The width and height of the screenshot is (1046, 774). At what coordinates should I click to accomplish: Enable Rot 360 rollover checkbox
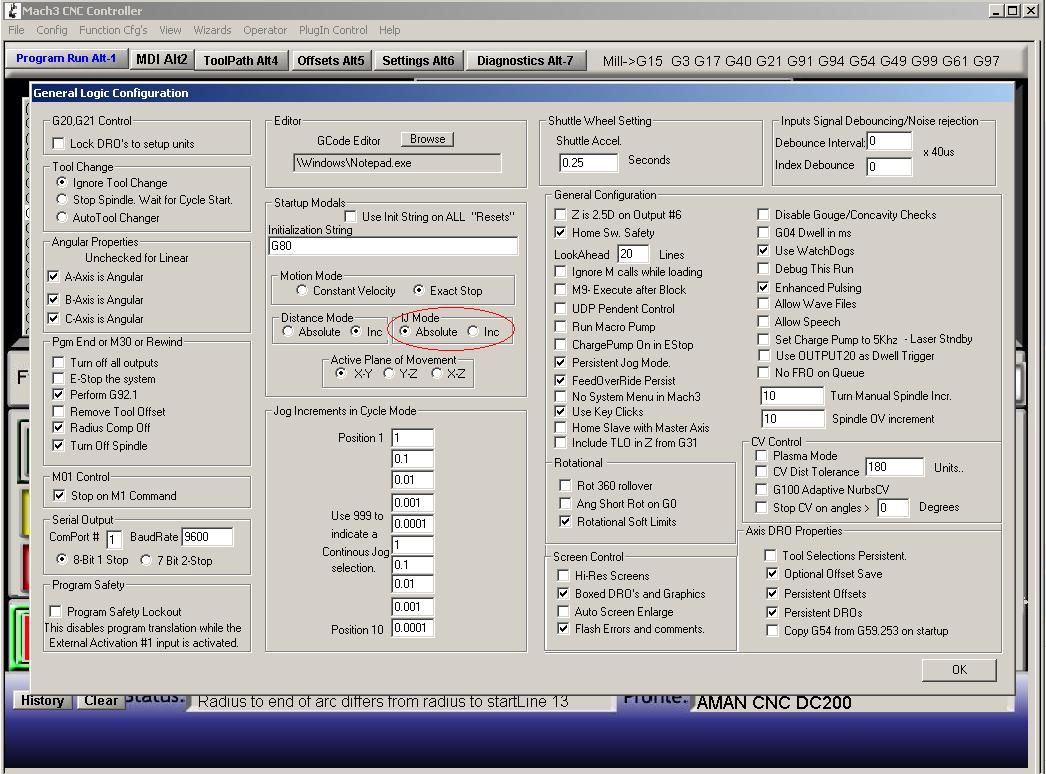coord(565,485)
